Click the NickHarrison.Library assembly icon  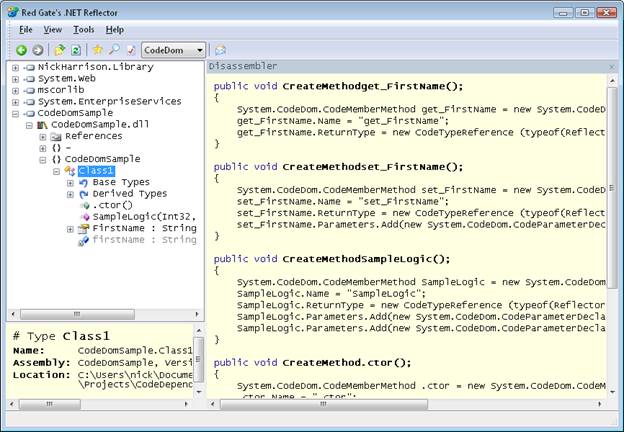click(x=29, y=68)
